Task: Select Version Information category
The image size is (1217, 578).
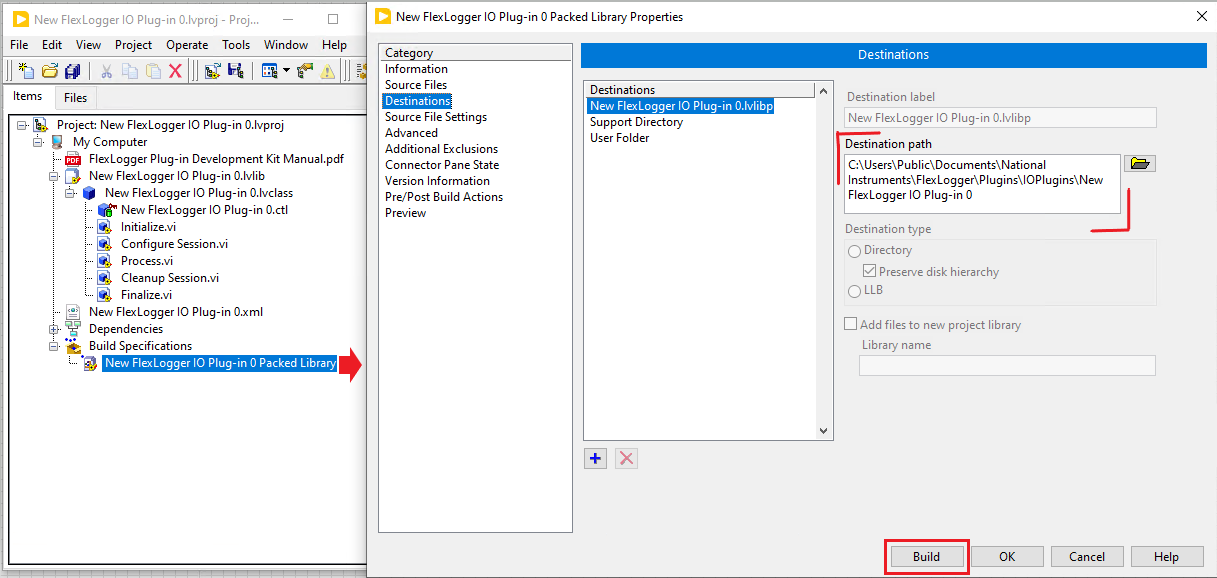Action: point(437,181)
